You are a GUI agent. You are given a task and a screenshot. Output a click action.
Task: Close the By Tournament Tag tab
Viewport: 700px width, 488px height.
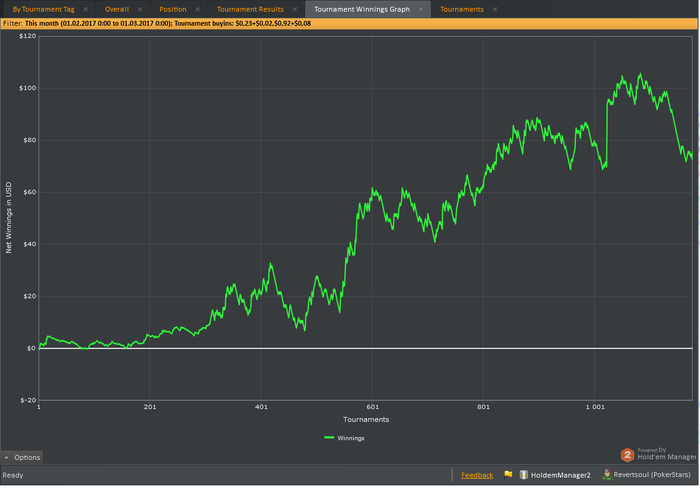click(x=86, y=9)
